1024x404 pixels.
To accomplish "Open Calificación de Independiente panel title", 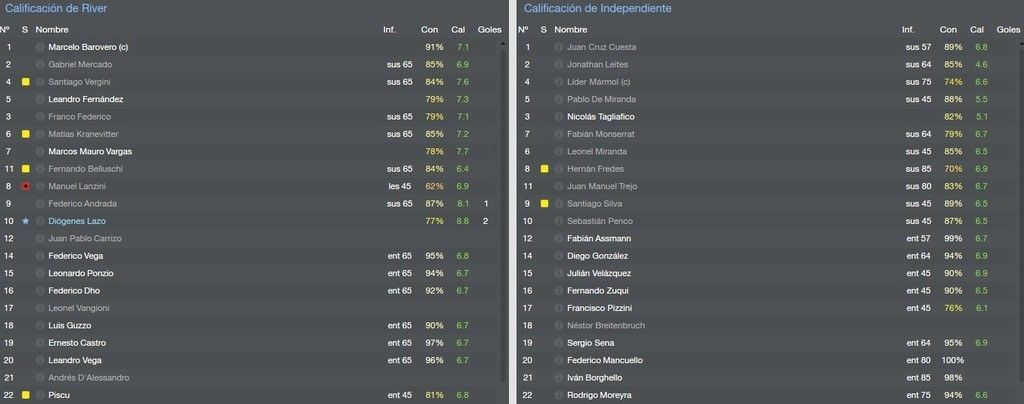I will pos(598,8).
